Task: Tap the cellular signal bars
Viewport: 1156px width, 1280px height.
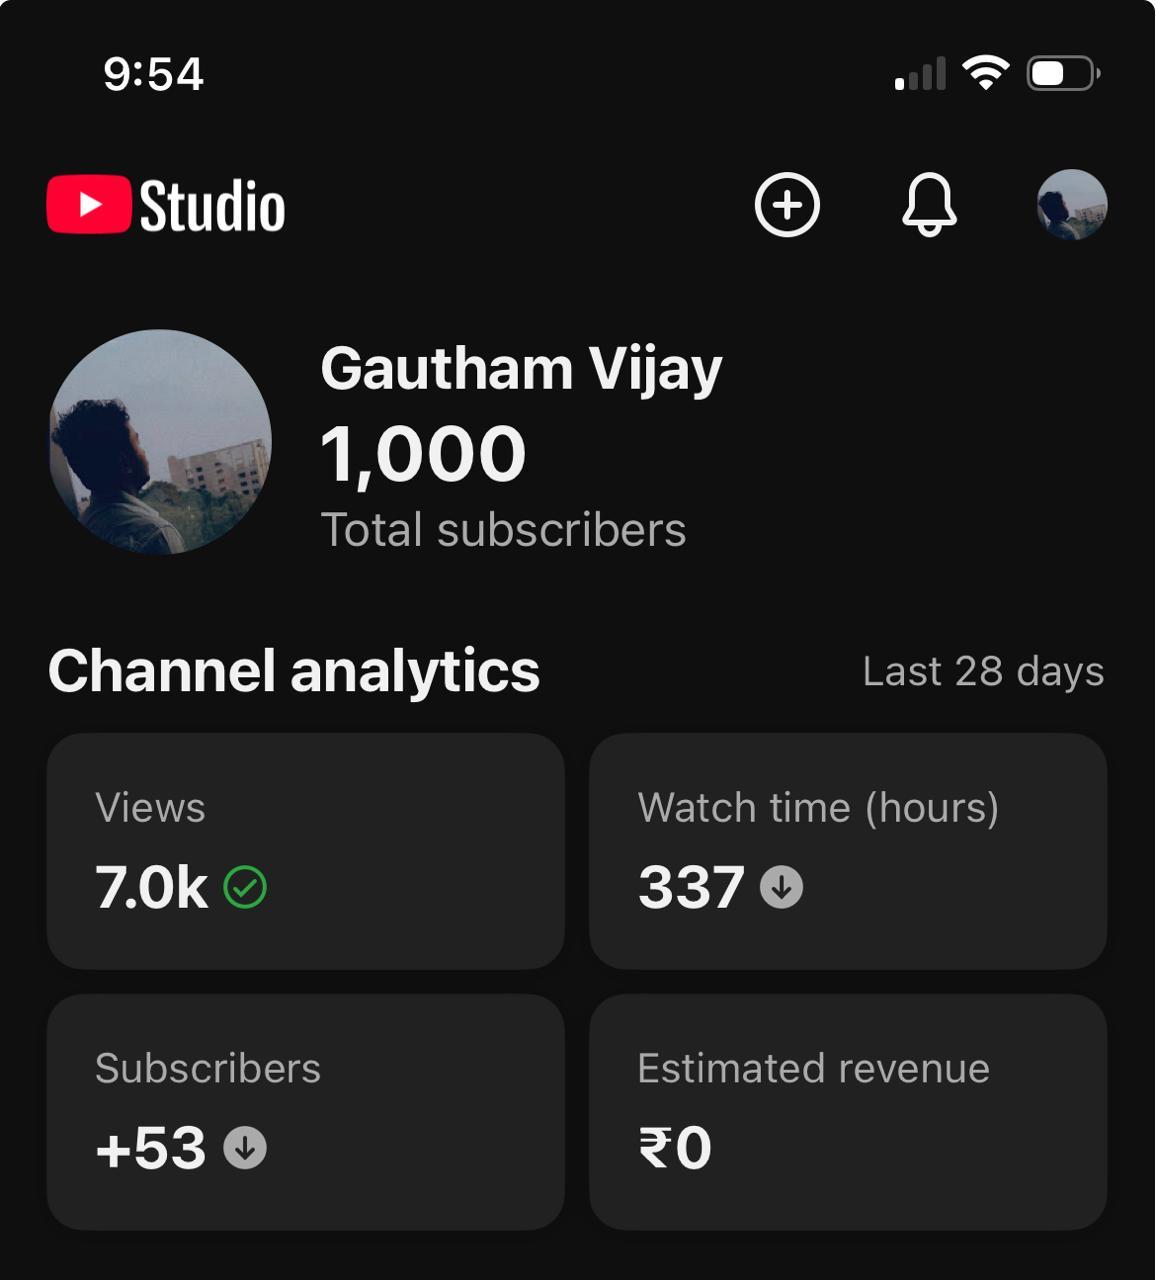Action: 920,75
